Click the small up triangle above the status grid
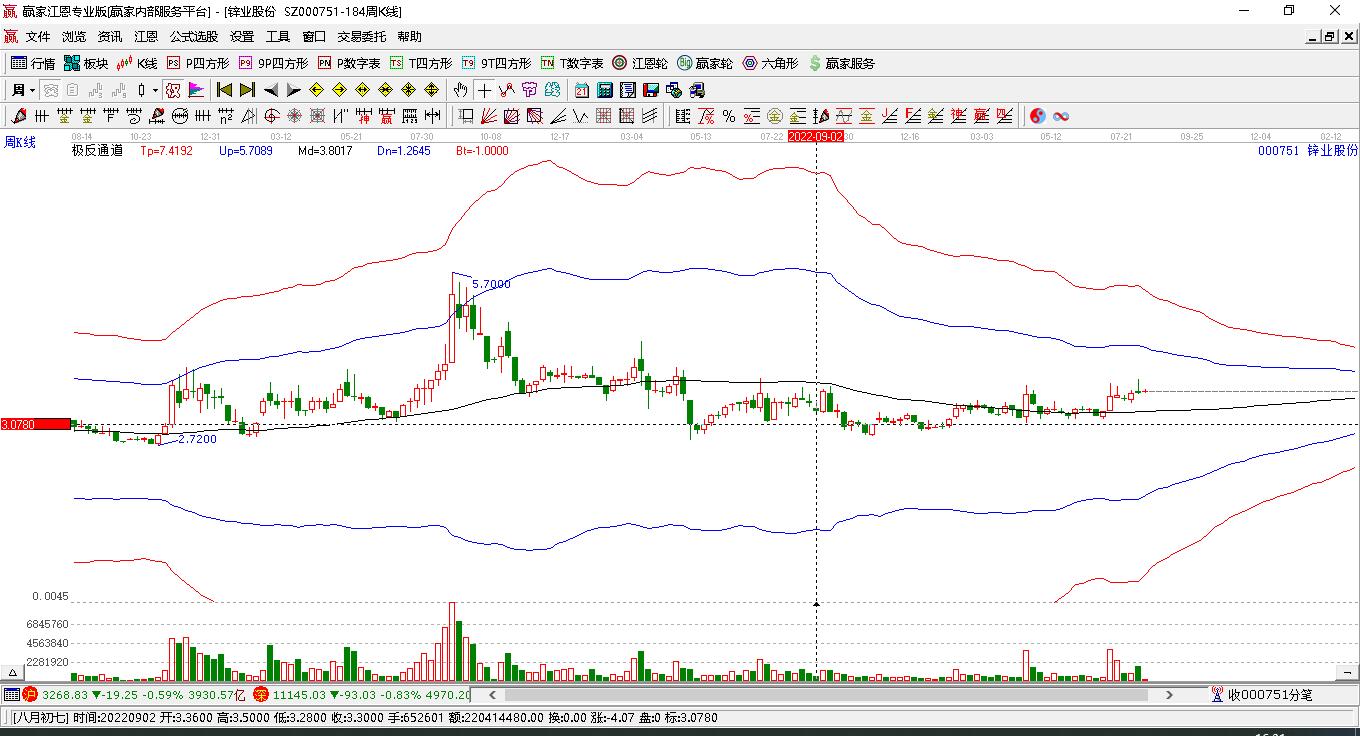This screenshot has width=1360, height=736. 13,674
